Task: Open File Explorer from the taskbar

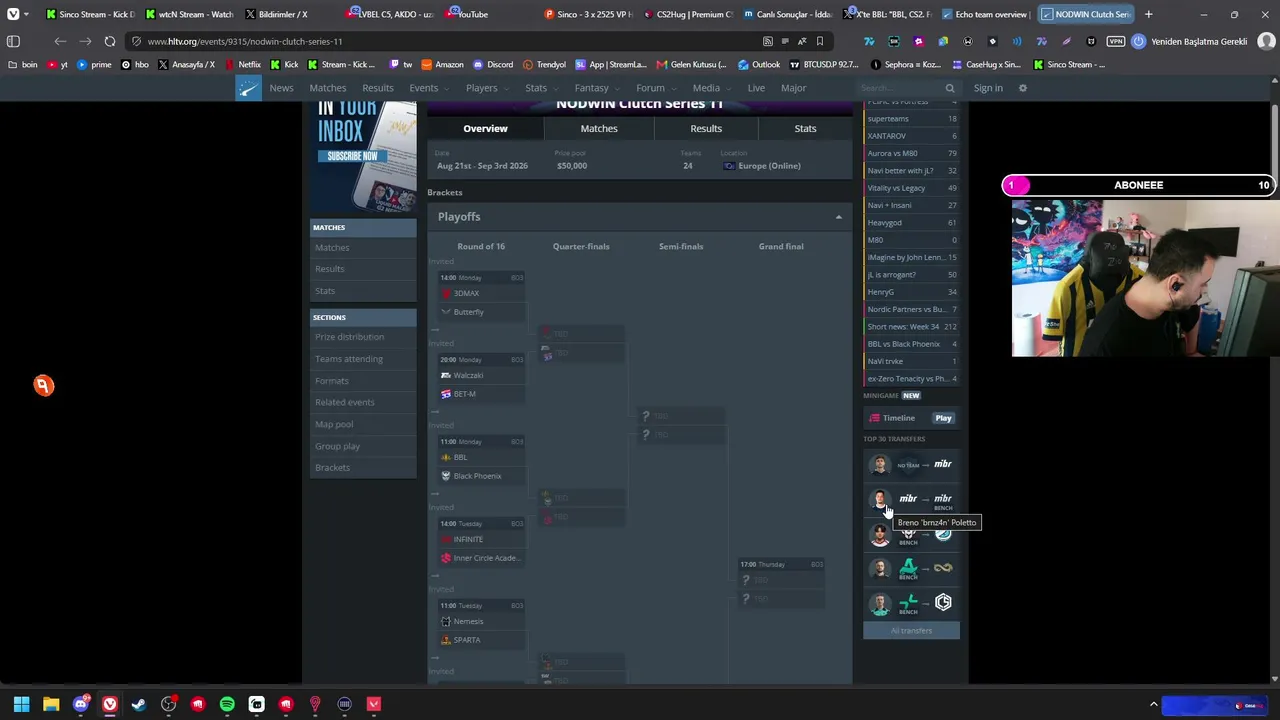Action: [51, 704]
